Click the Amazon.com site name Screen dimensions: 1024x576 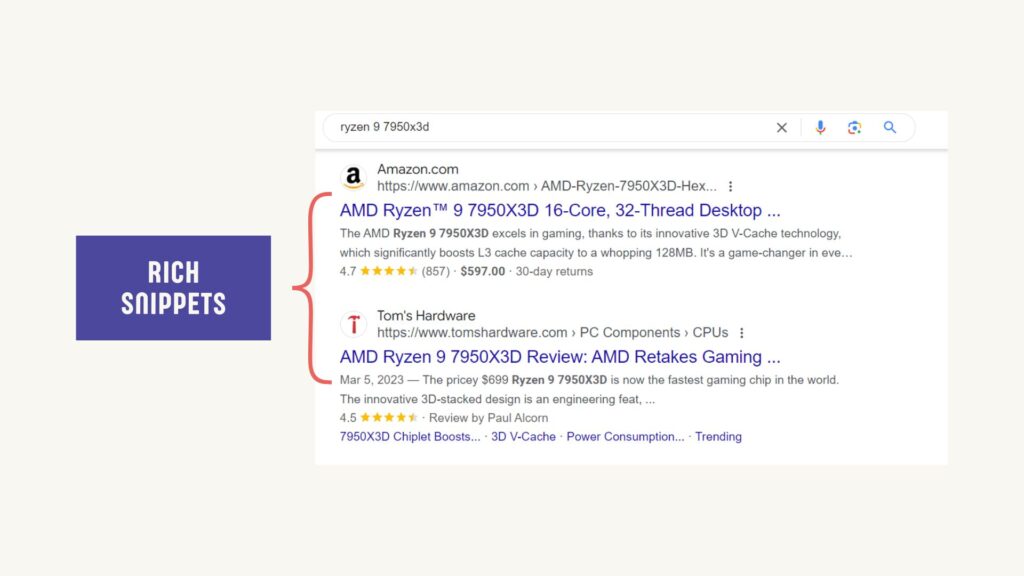click(417, 169)
